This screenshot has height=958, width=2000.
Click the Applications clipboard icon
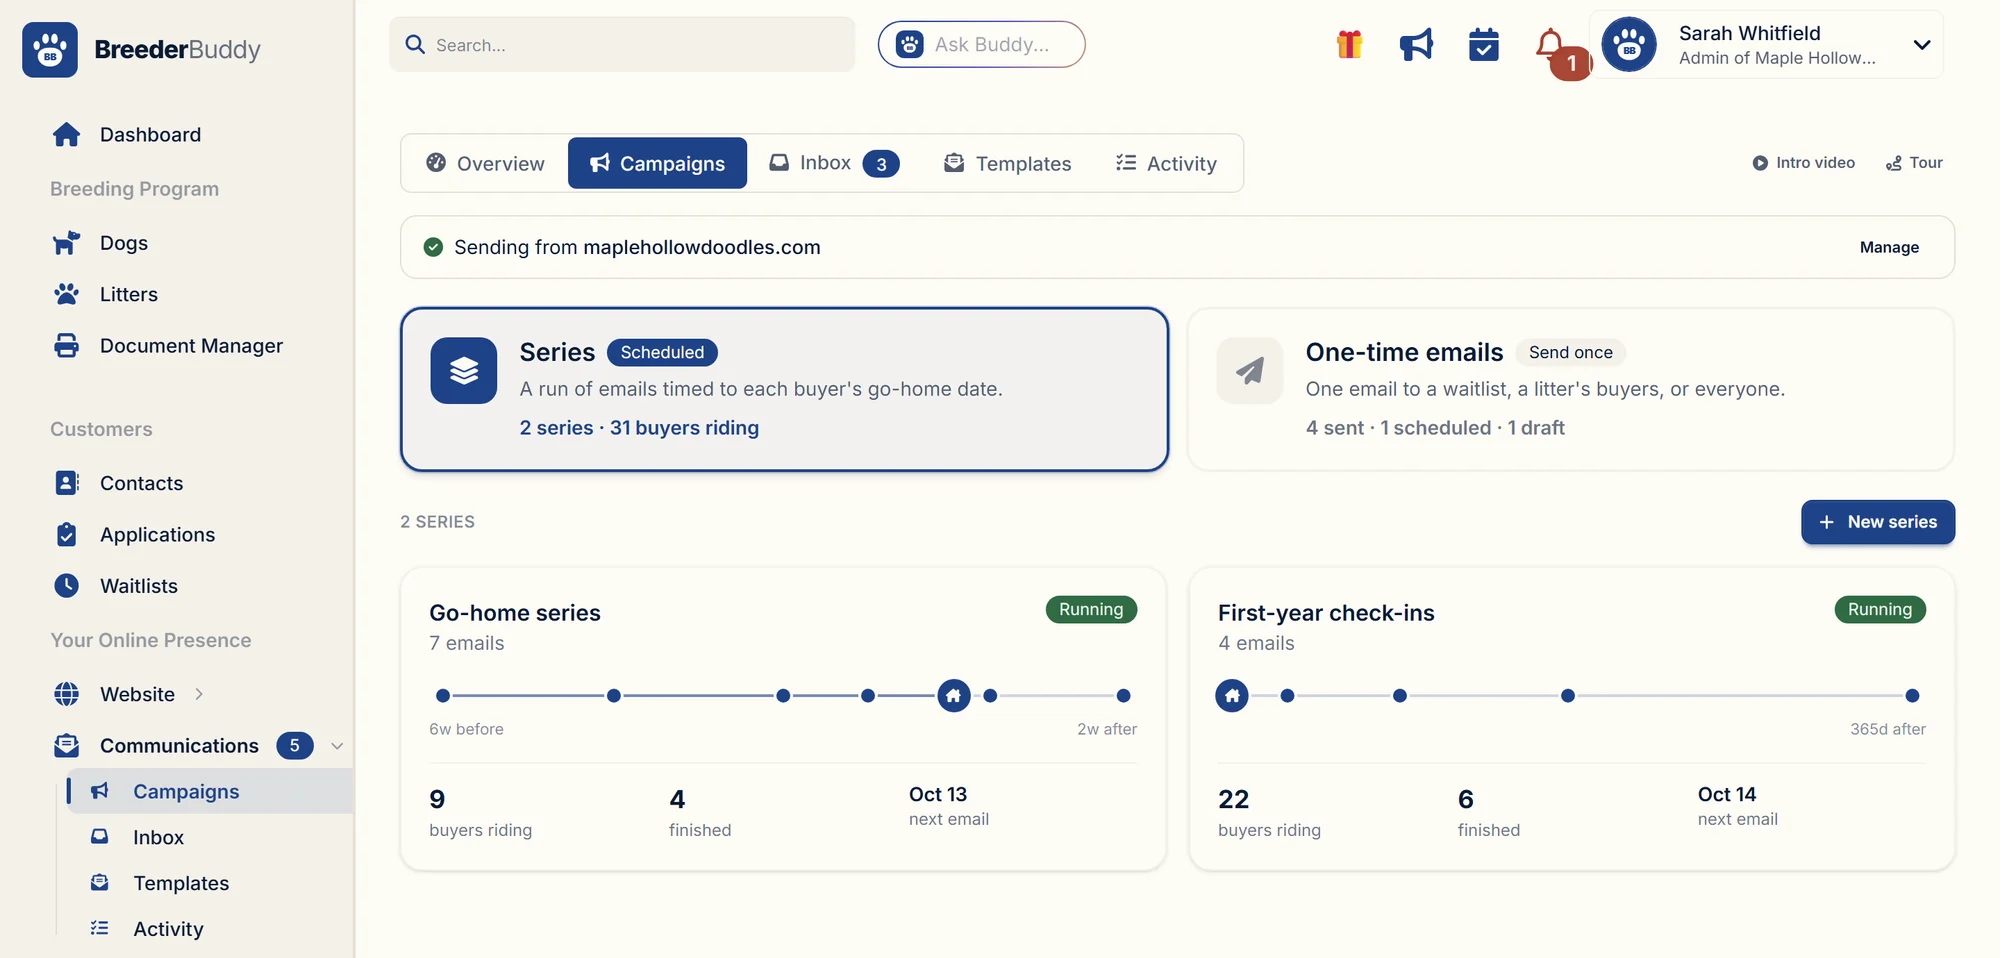point(66,534)
